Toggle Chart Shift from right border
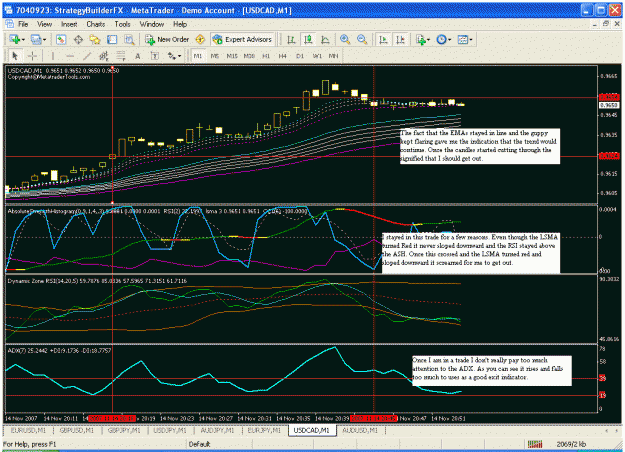The height and width of the screenshot is (452, 625). point(400,39)
